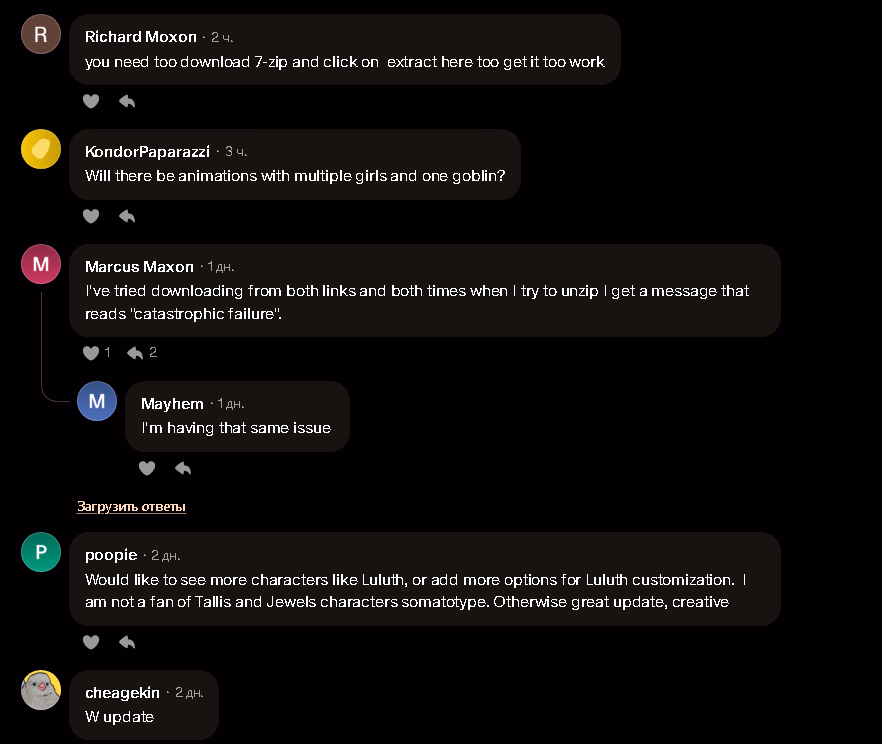Click poopie's green avatar
Screen dimensions: 882x744
pos(41,552)
